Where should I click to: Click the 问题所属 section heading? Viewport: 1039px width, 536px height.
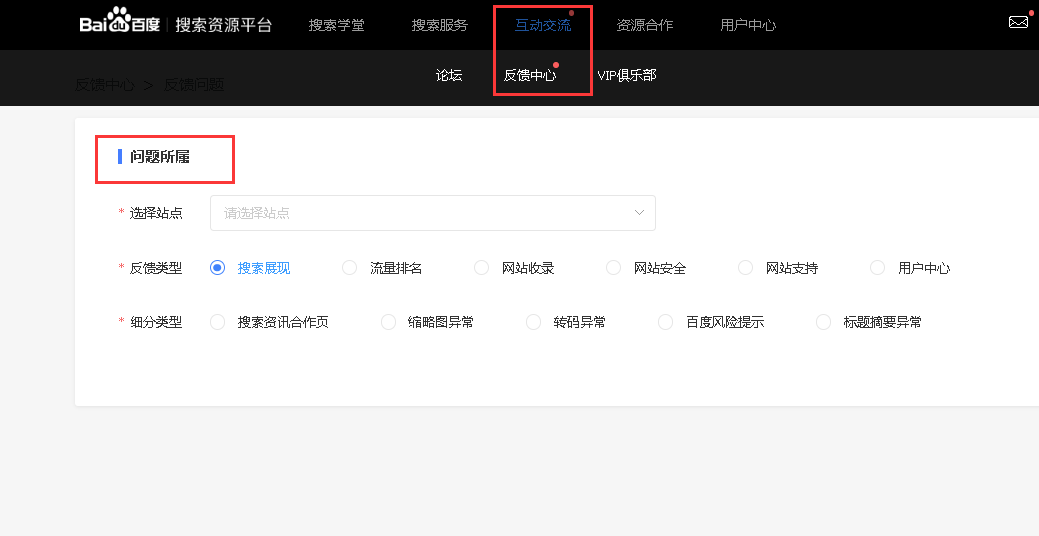click(x=160, y=157)
